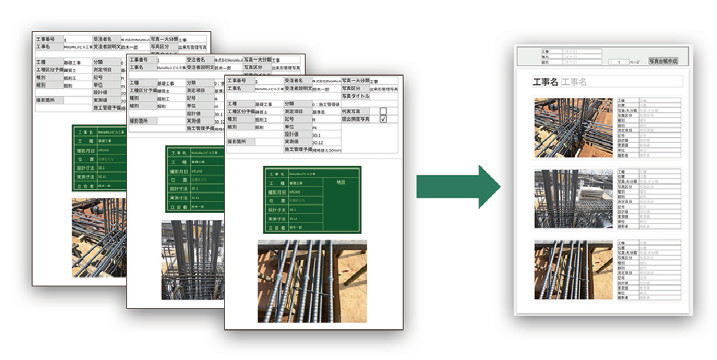Click the 工種 field in album header
The width and height of the screenshot is (717, 360).
582,52
